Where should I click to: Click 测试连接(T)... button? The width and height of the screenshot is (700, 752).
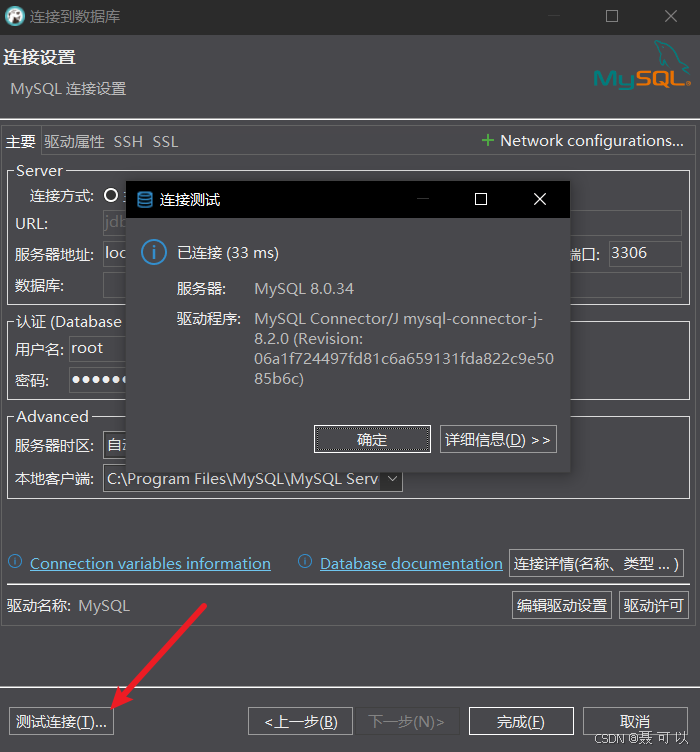pyautogui.click(x=61, y=721)
